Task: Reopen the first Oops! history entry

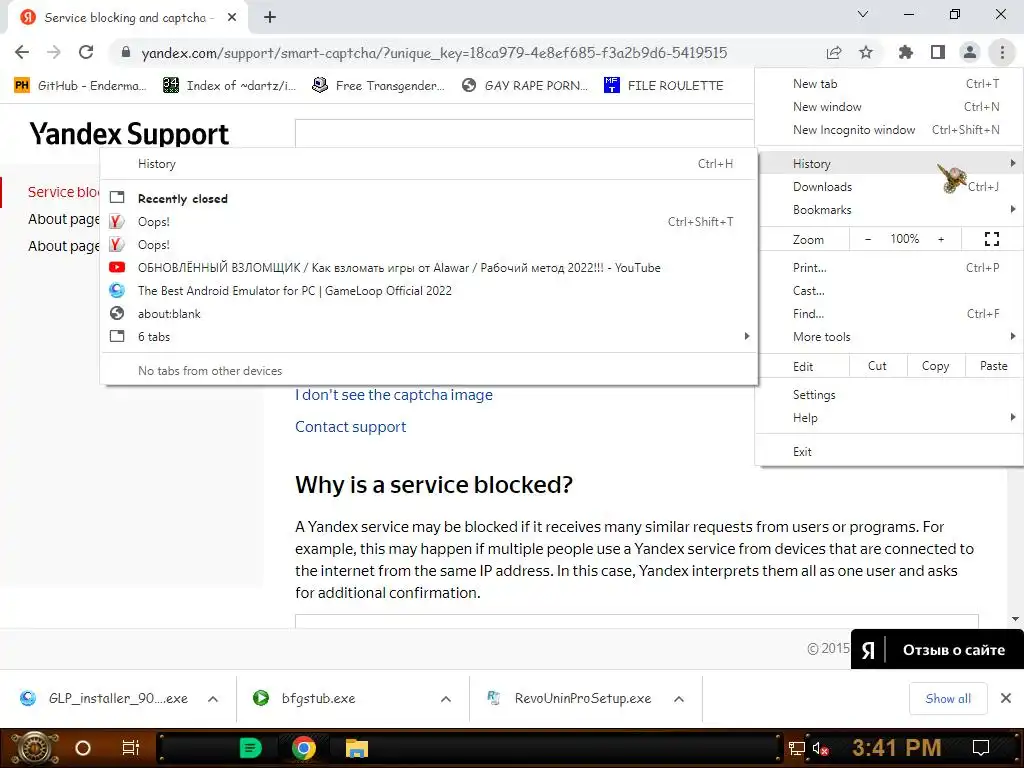Action: 429,222
